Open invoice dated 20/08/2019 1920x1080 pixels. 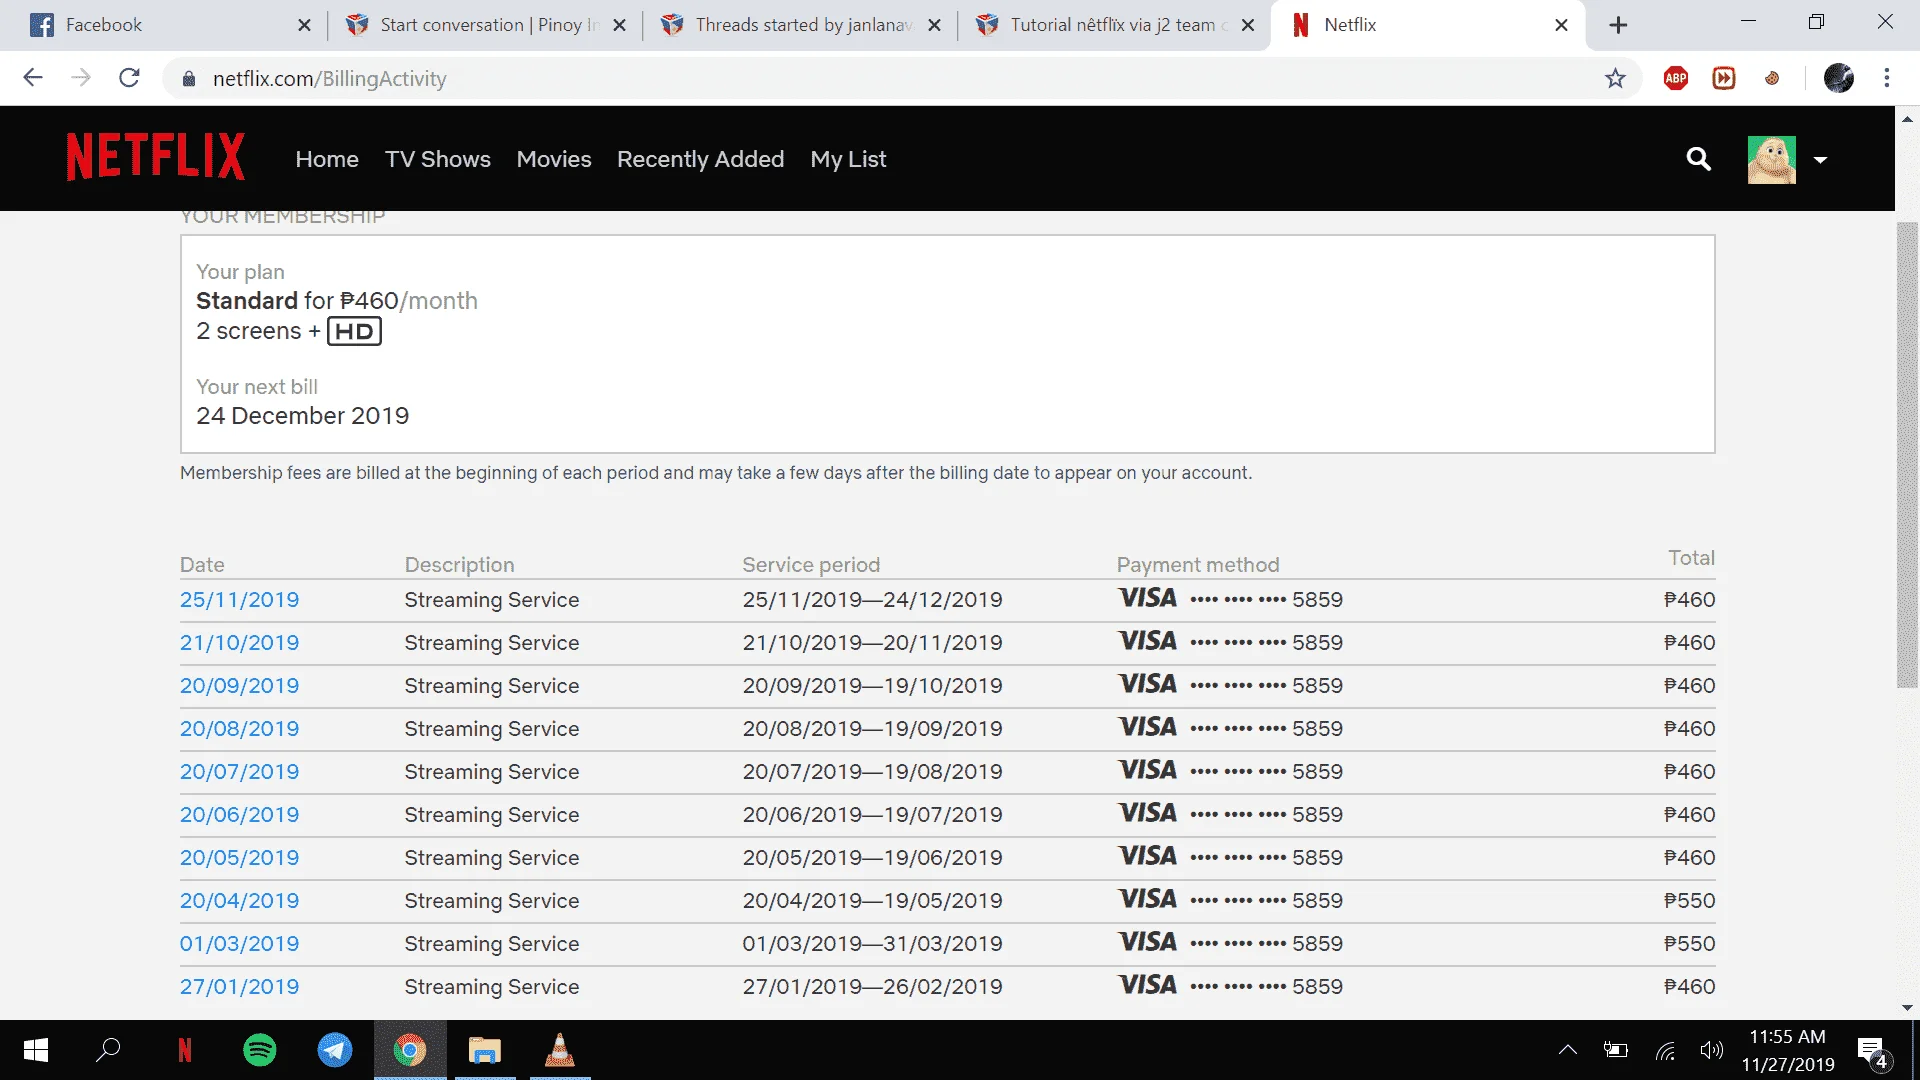[x=239, y=729]
